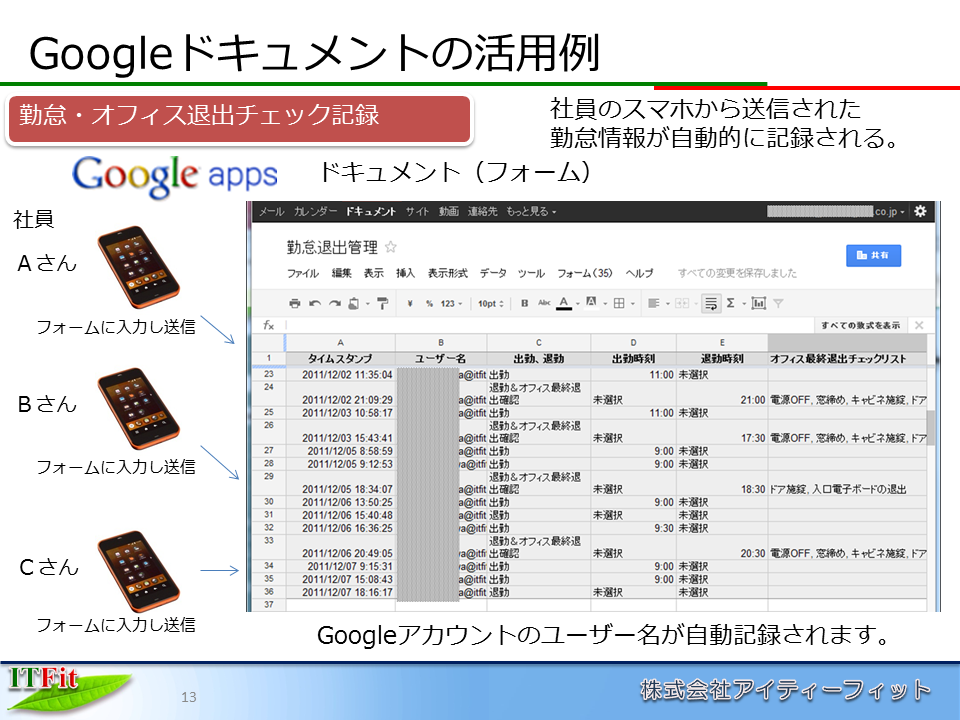This screenshot has width=960, height=720.
Task: Toggle the wrap text button
Action: tap(711, 303)
